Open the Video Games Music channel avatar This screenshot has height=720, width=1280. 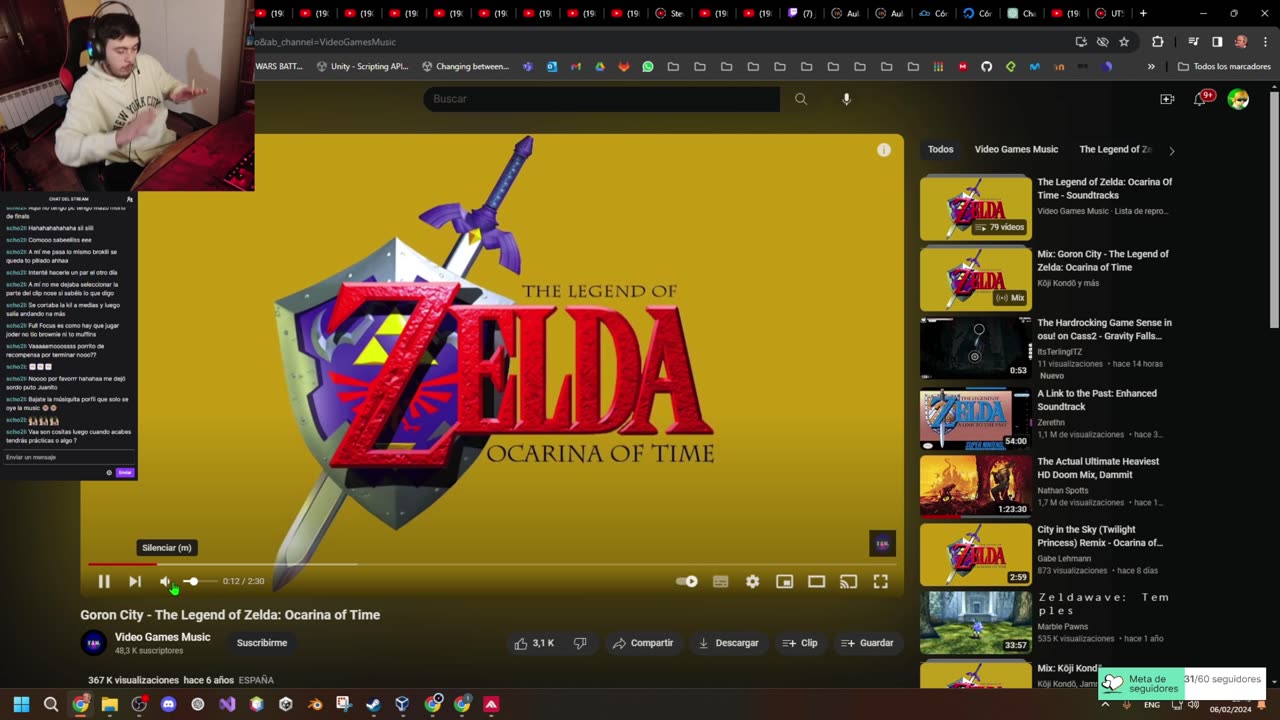[x=94, y=643]
